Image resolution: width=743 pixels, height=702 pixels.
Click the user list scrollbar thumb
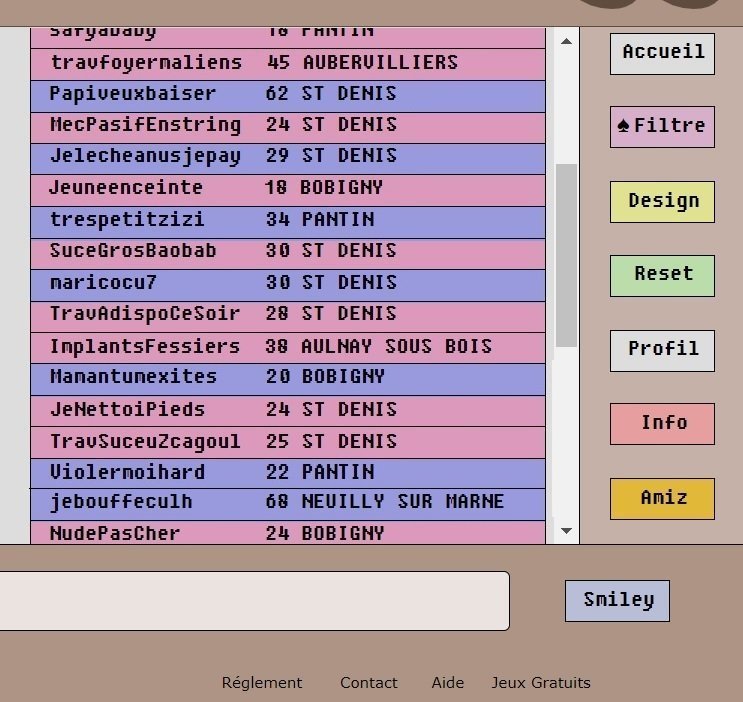pos(566,255)
